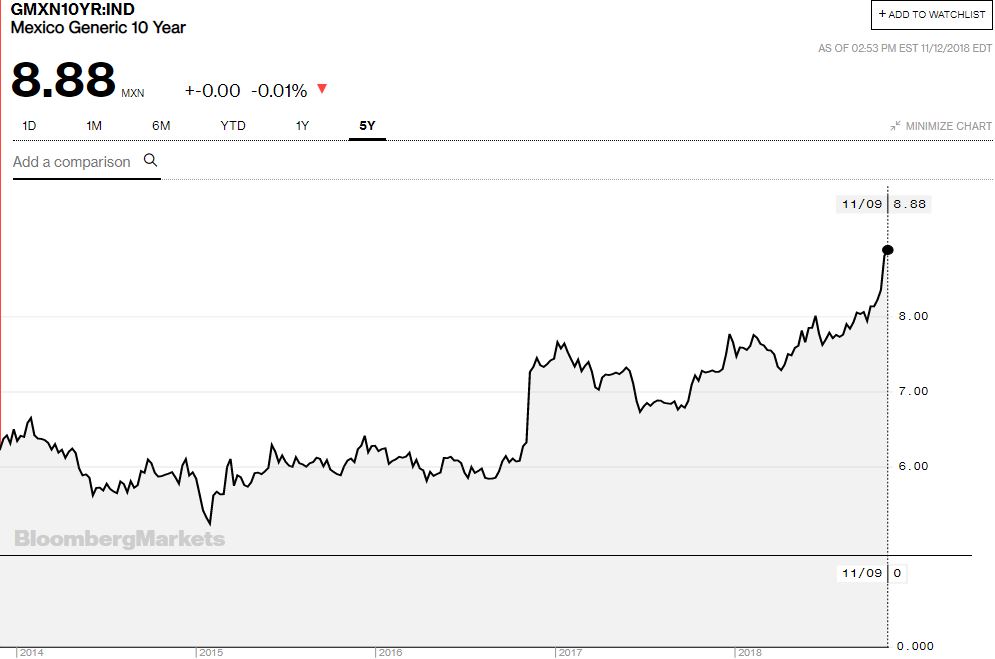The height and width of the screenshot is (659, 995).
Task: Click the minimize chart arrows icon
Action: 895,126
